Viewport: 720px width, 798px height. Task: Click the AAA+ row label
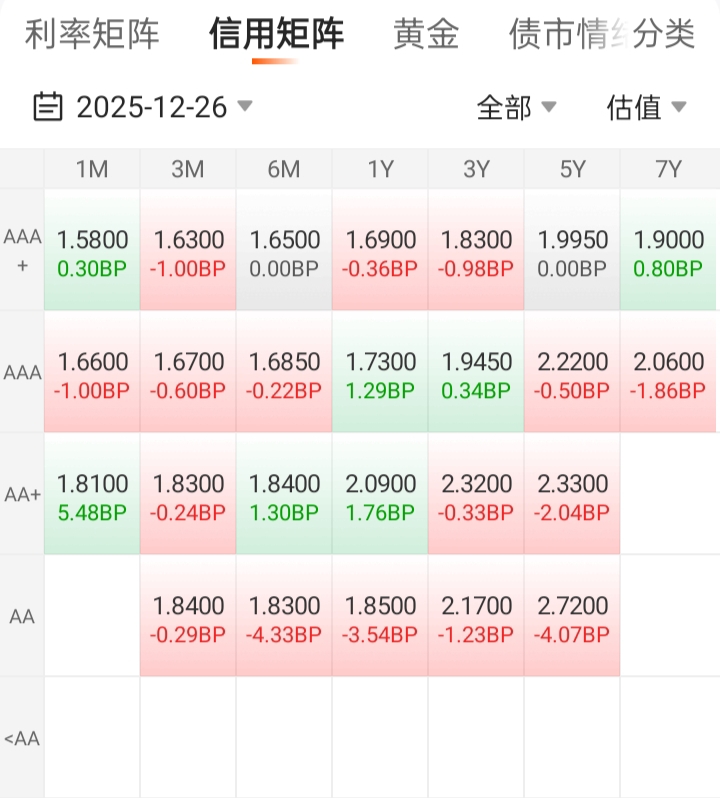22,249
